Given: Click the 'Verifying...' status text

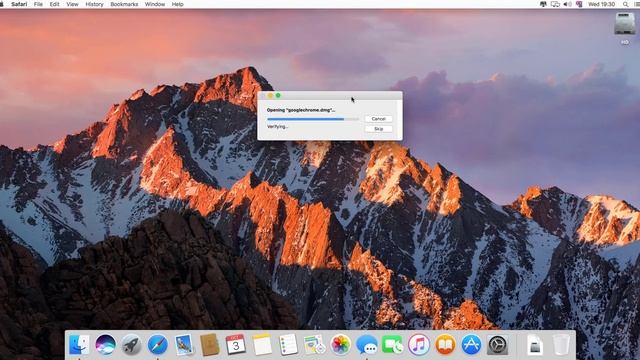Looking at the screenshot, I should coord(278,127).
